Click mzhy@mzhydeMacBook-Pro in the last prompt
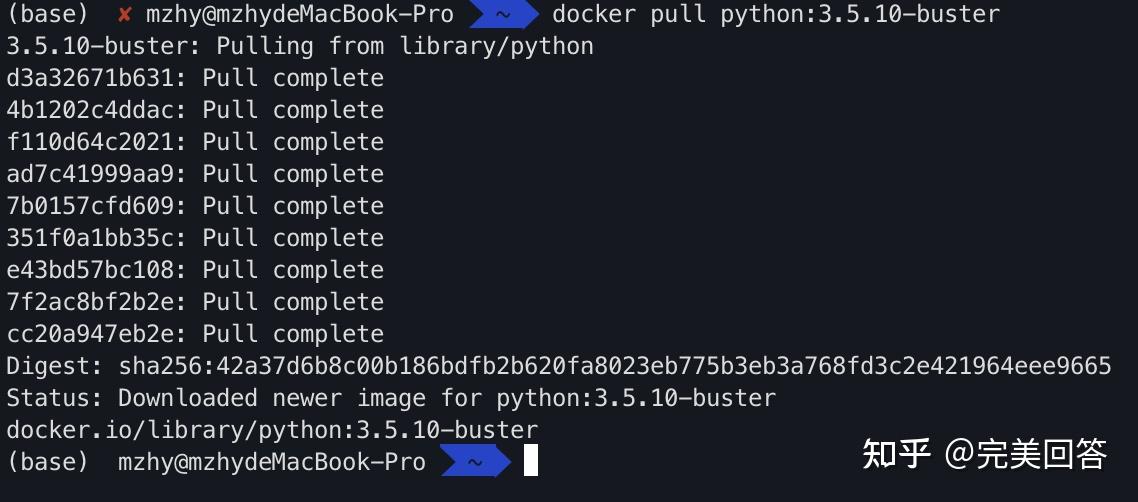This screenshot has width=1138, height=502. click(271, 462)
